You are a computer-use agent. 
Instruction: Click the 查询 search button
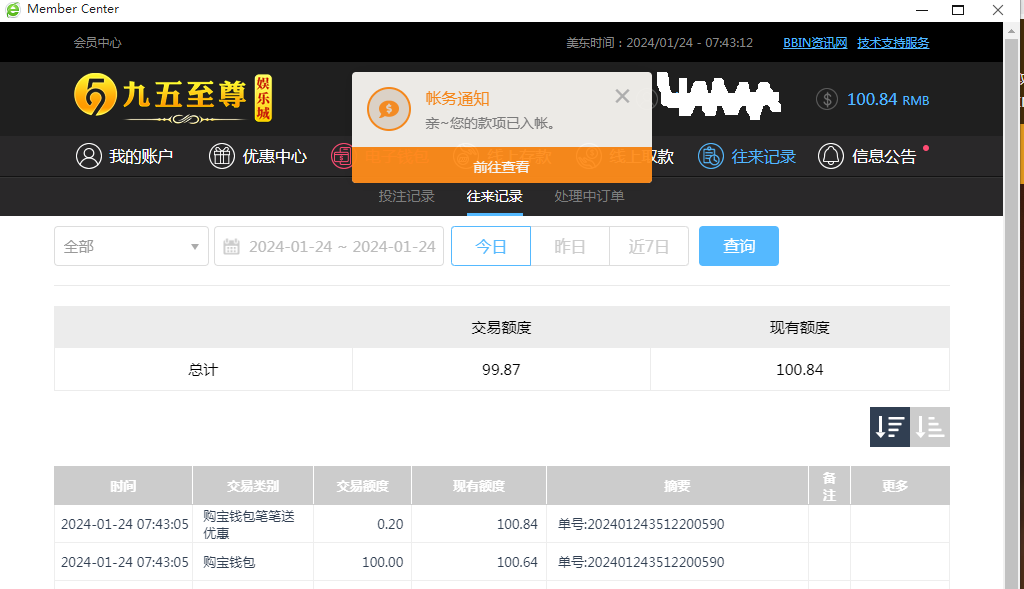(738, 246)
